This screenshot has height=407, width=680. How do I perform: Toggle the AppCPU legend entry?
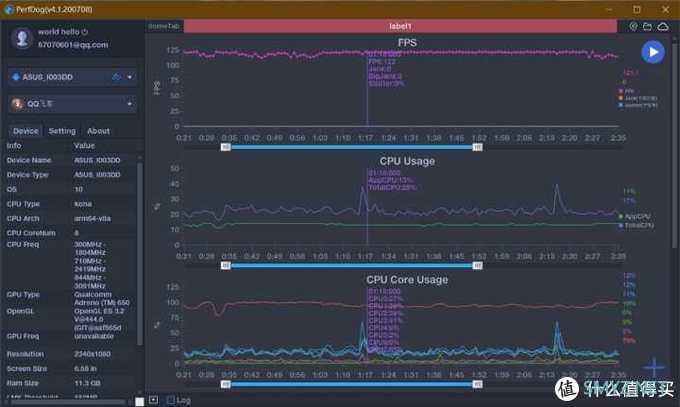point(634,217)
